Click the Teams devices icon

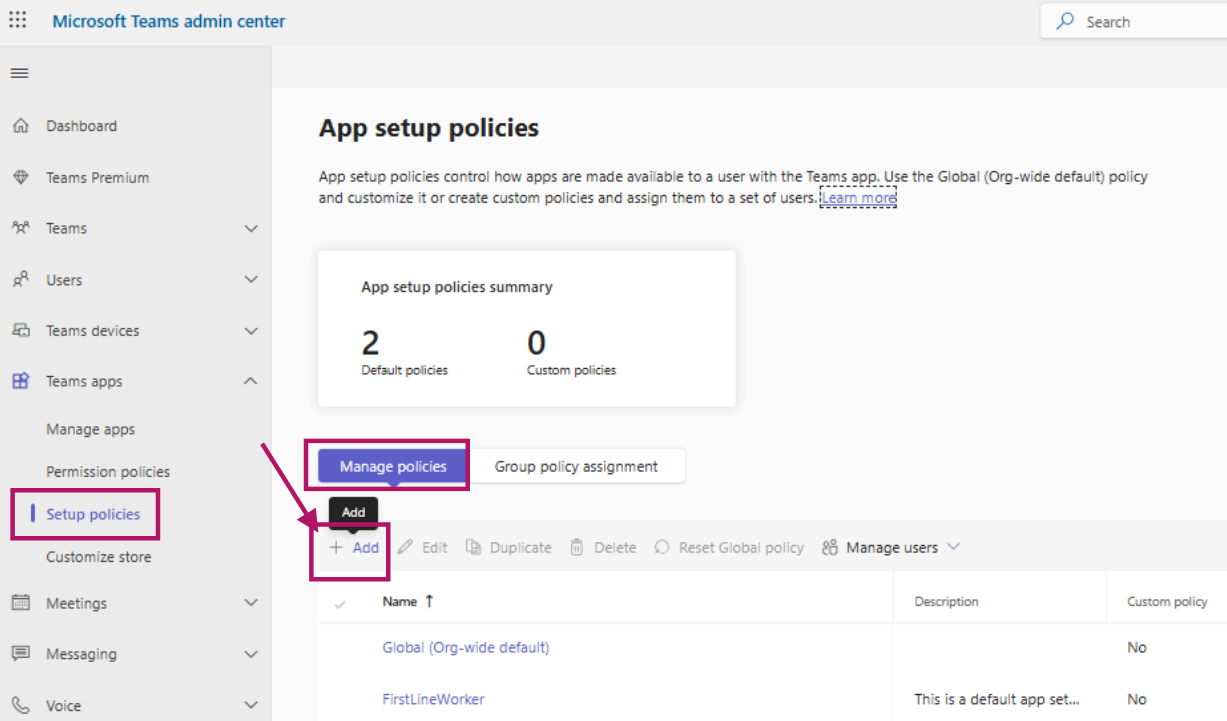(x=20, y=330)
